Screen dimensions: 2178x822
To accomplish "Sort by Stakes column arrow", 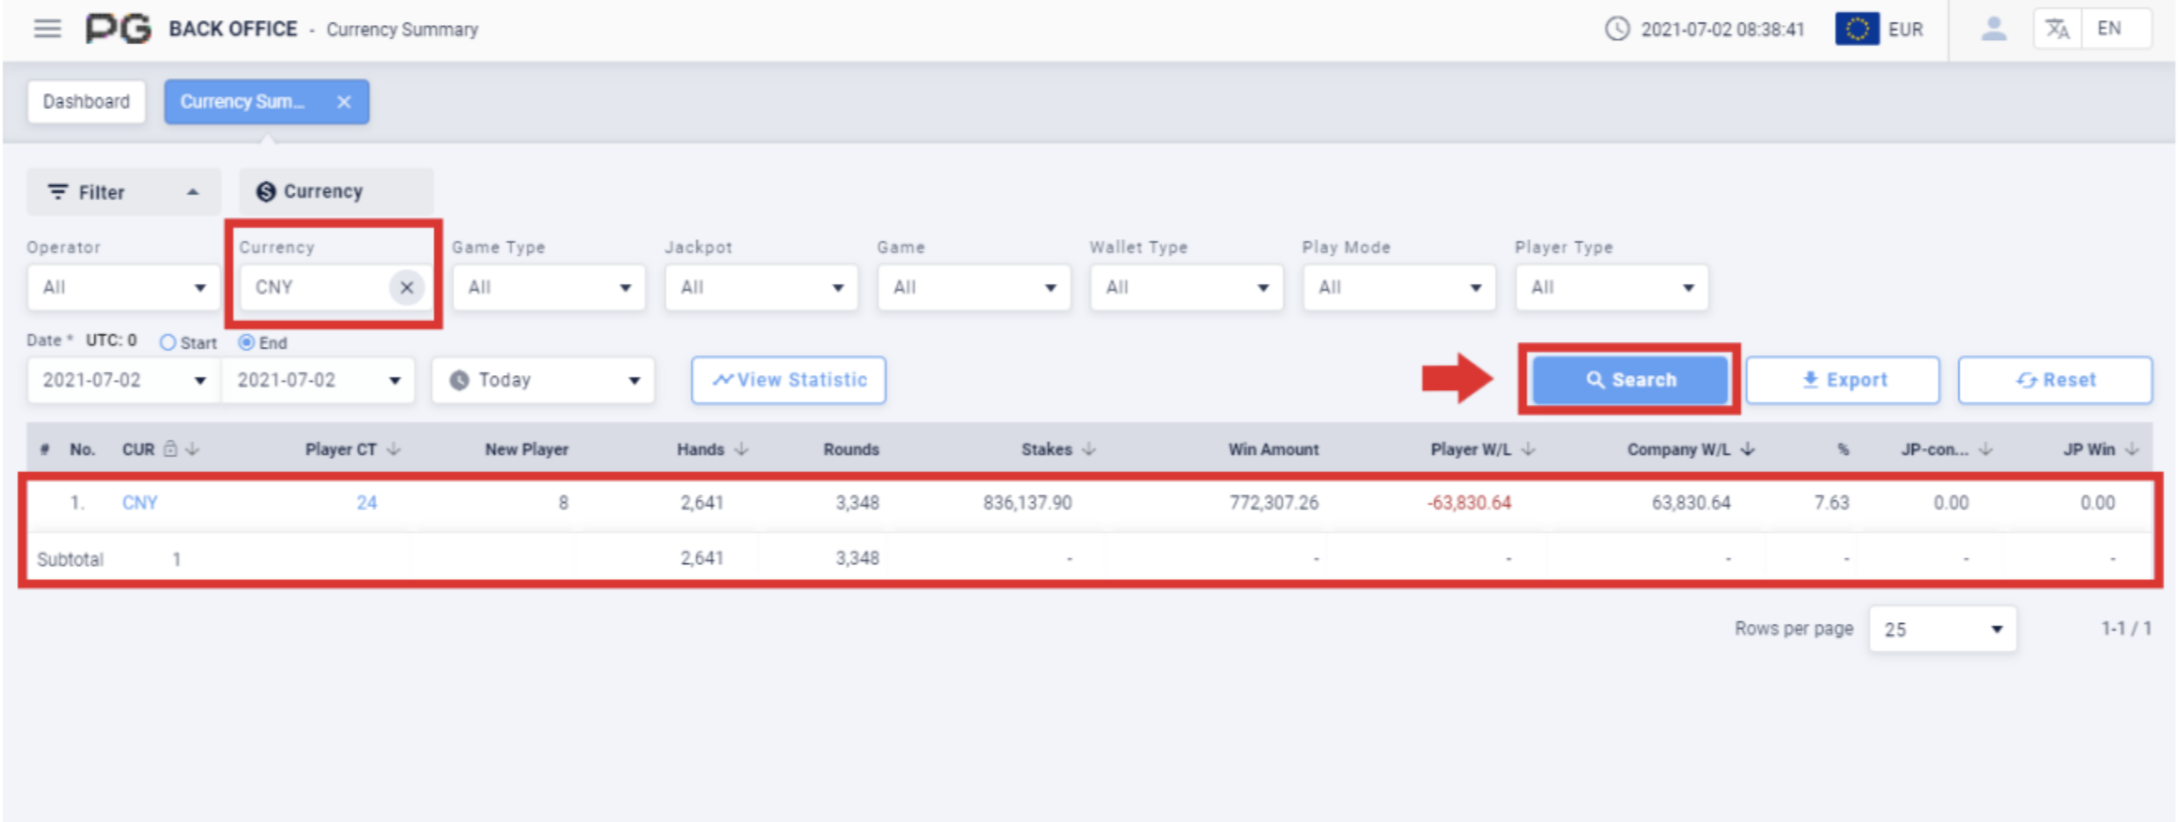I will (x=1089, y=450).
